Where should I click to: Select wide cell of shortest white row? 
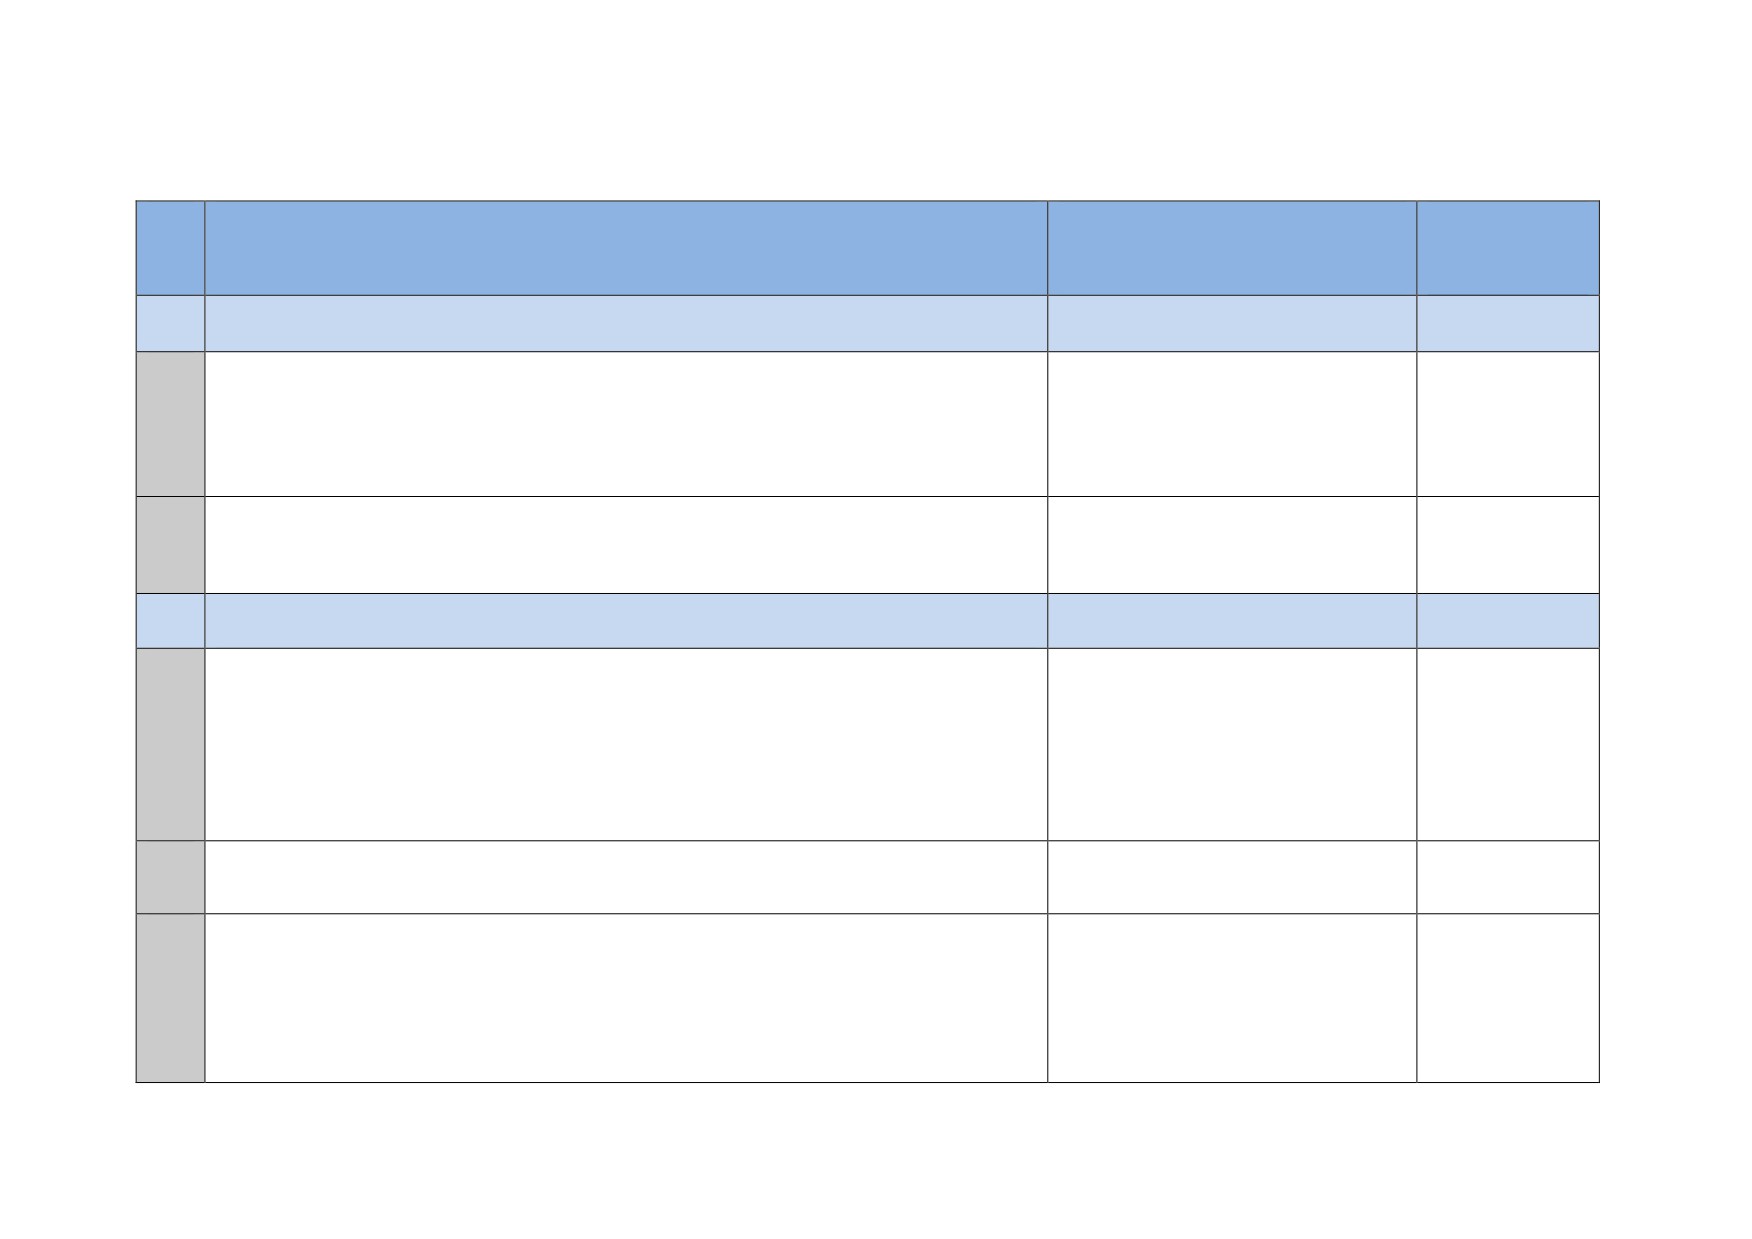(x=626, y=877)
